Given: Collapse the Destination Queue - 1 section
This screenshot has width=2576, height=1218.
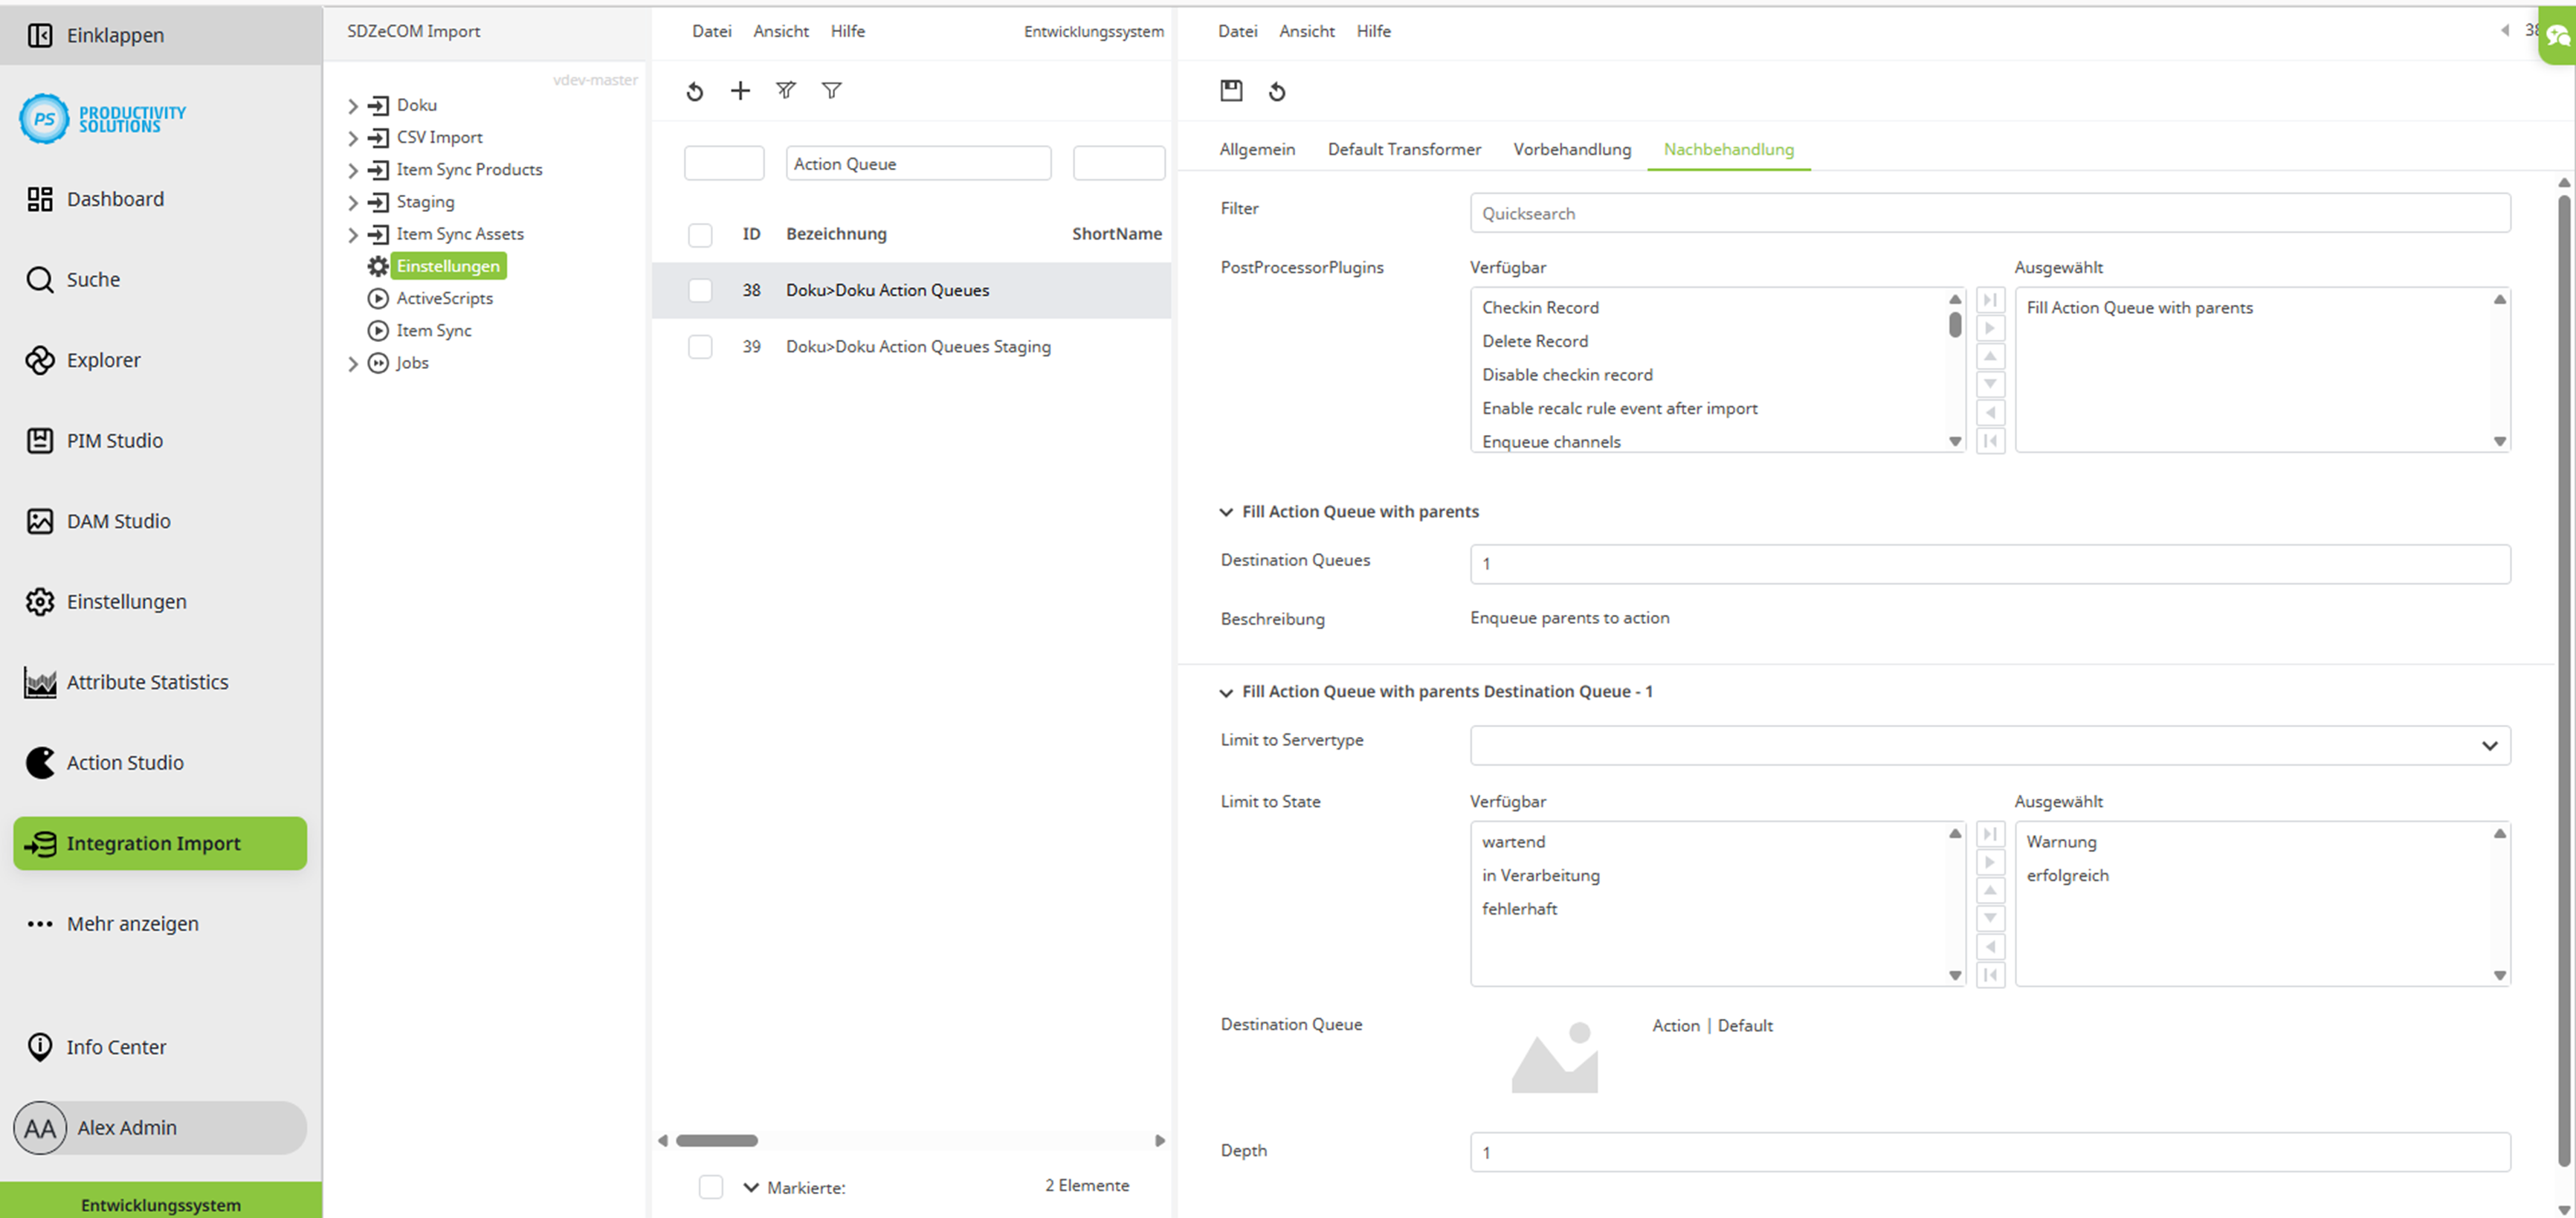Looking at the screenshot, I should coord(1226,692).
